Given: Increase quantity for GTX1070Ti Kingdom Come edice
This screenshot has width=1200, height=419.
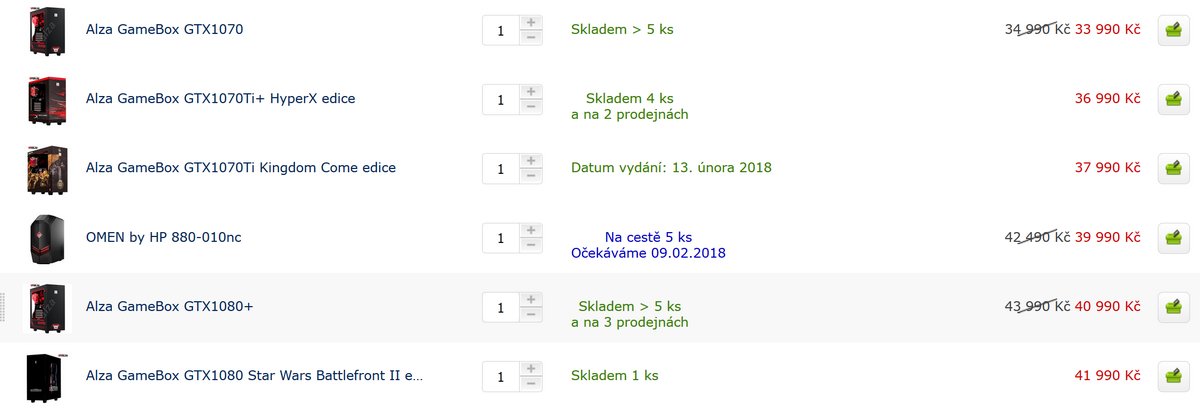Looking at the screenshot, I should [x=531, y=160].
